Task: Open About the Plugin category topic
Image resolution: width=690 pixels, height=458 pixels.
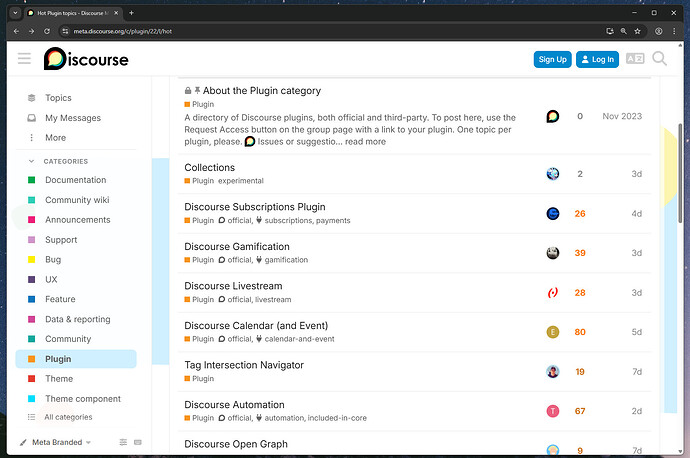Action: [x=262, y=91]
